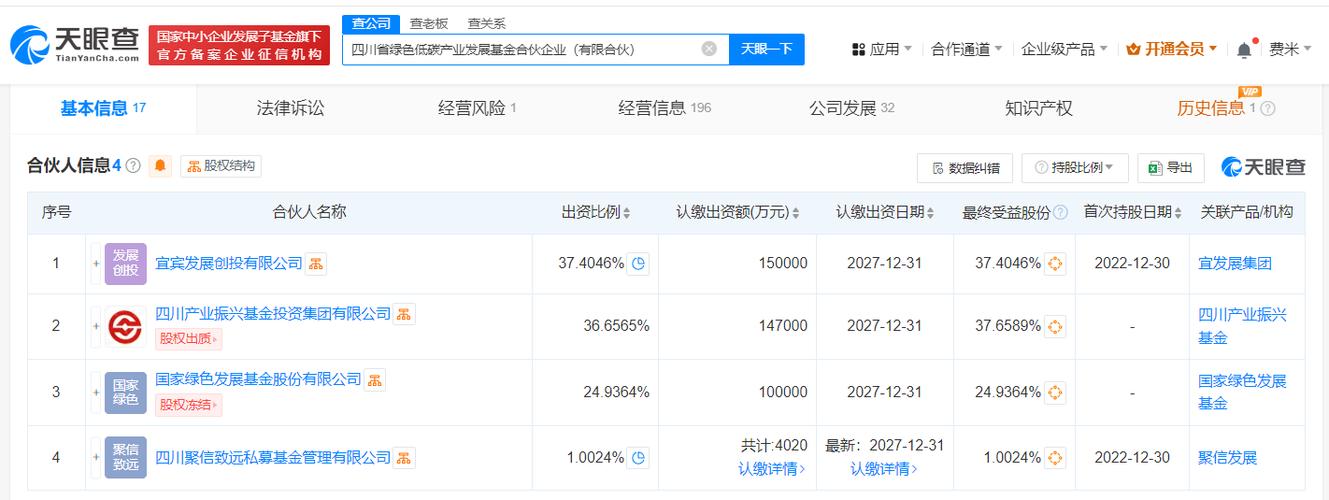Viewport: 1329px width, 500px height.
Task: Open the 聚信发展 related link
Action: 1227,458
